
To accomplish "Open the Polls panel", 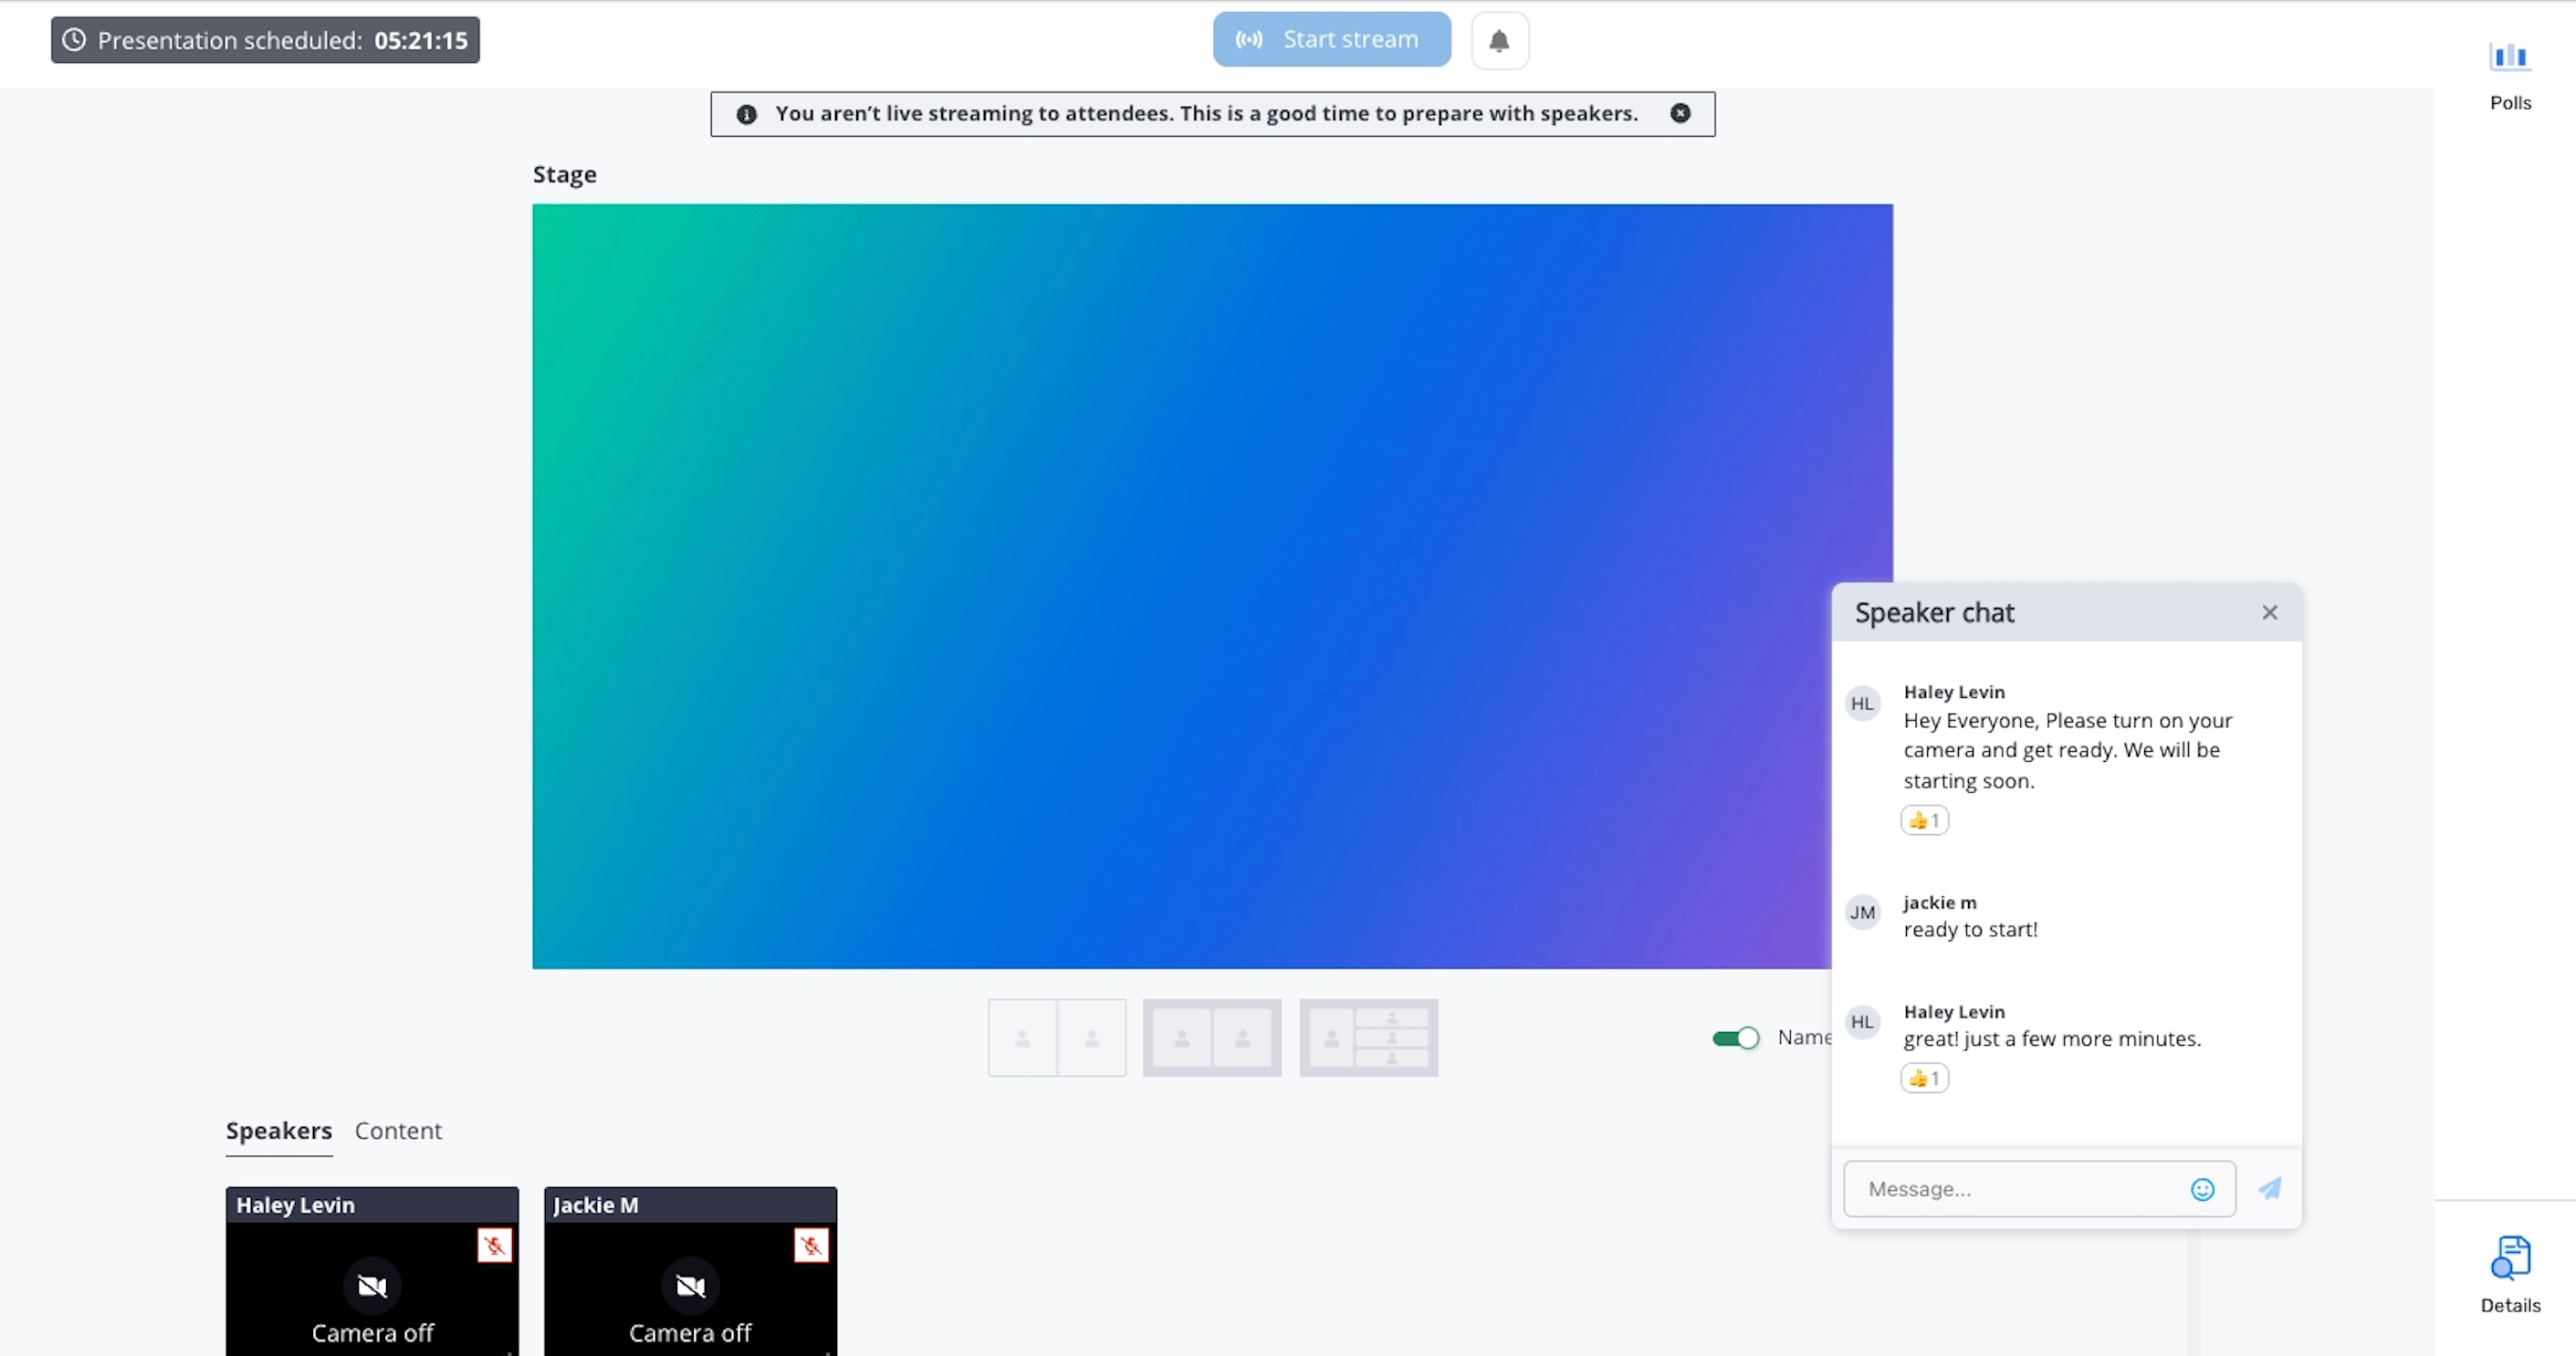I will (x=2510, y=75).
